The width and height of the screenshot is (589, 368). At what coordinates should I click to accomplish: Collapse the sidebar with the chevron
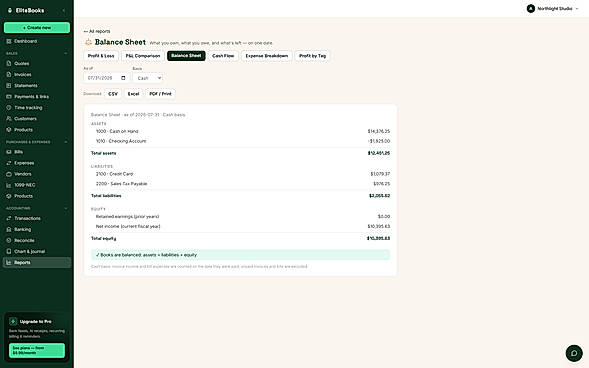coord(64,11)
